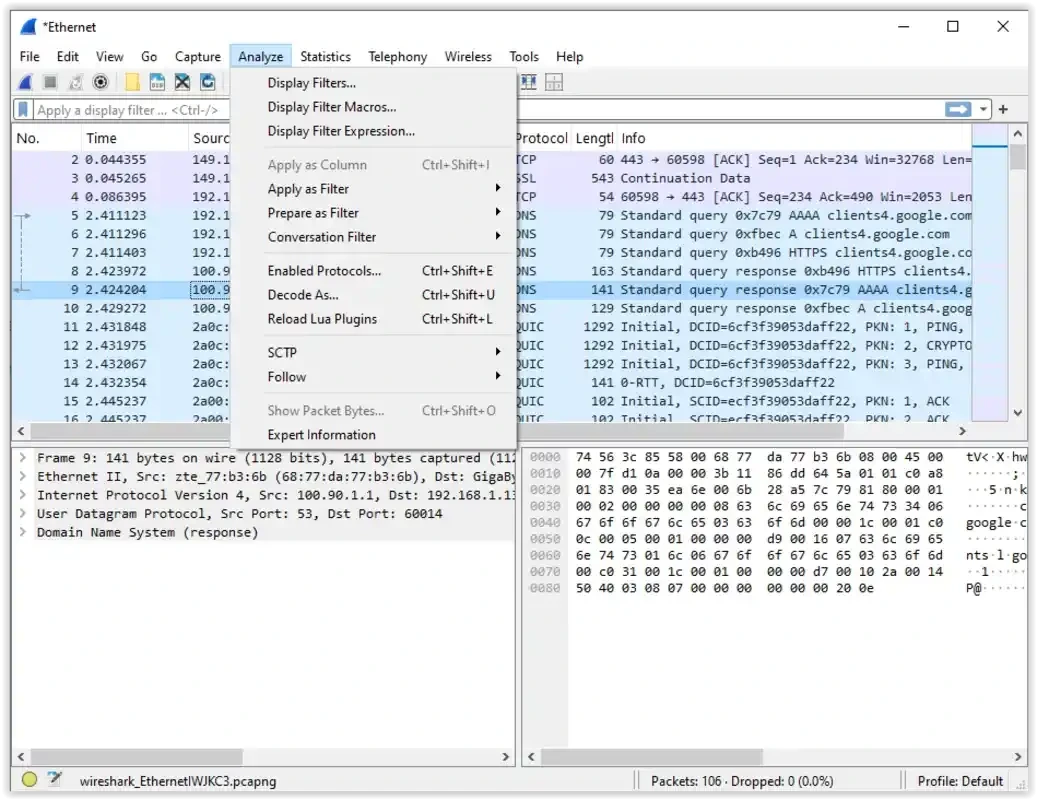Choose Display Filter Expression...
The height and width of the screenshot is (800, 1037).
tap(374, 131)
